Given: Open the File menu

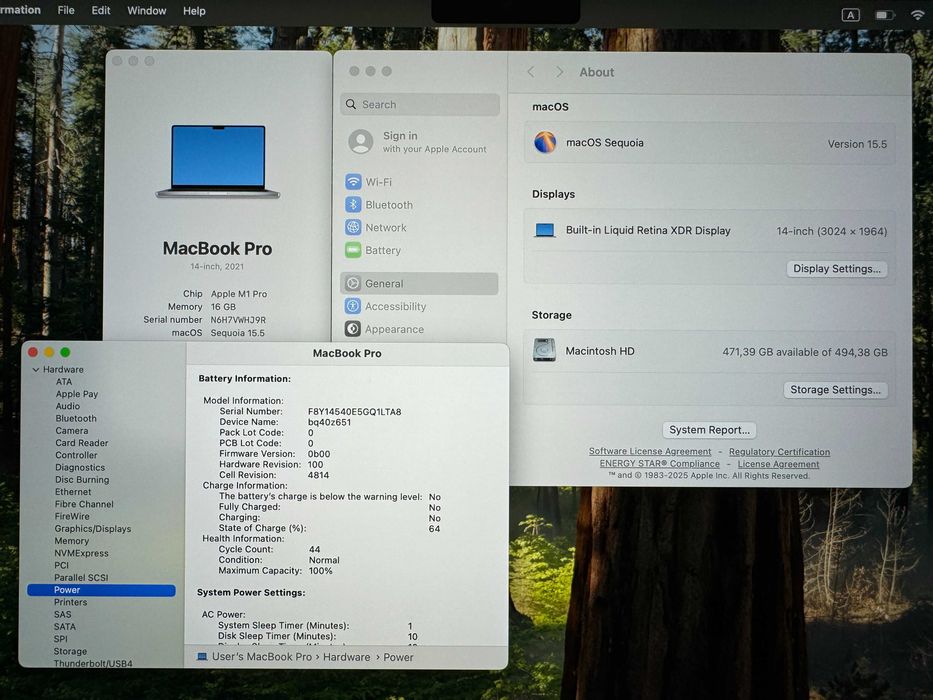Looking at the screenshot, I should click(66, 10).
